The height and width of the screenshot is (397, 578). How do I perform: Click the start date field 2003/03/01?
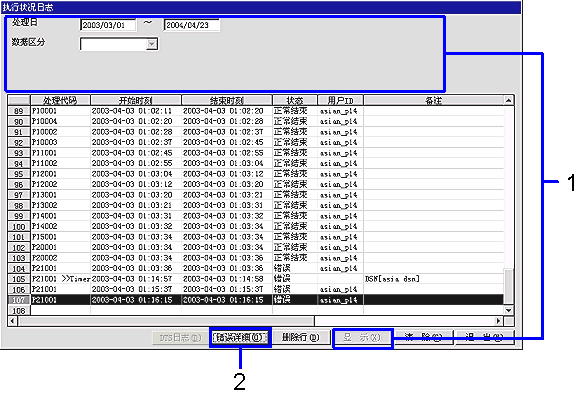click(108, 25)
